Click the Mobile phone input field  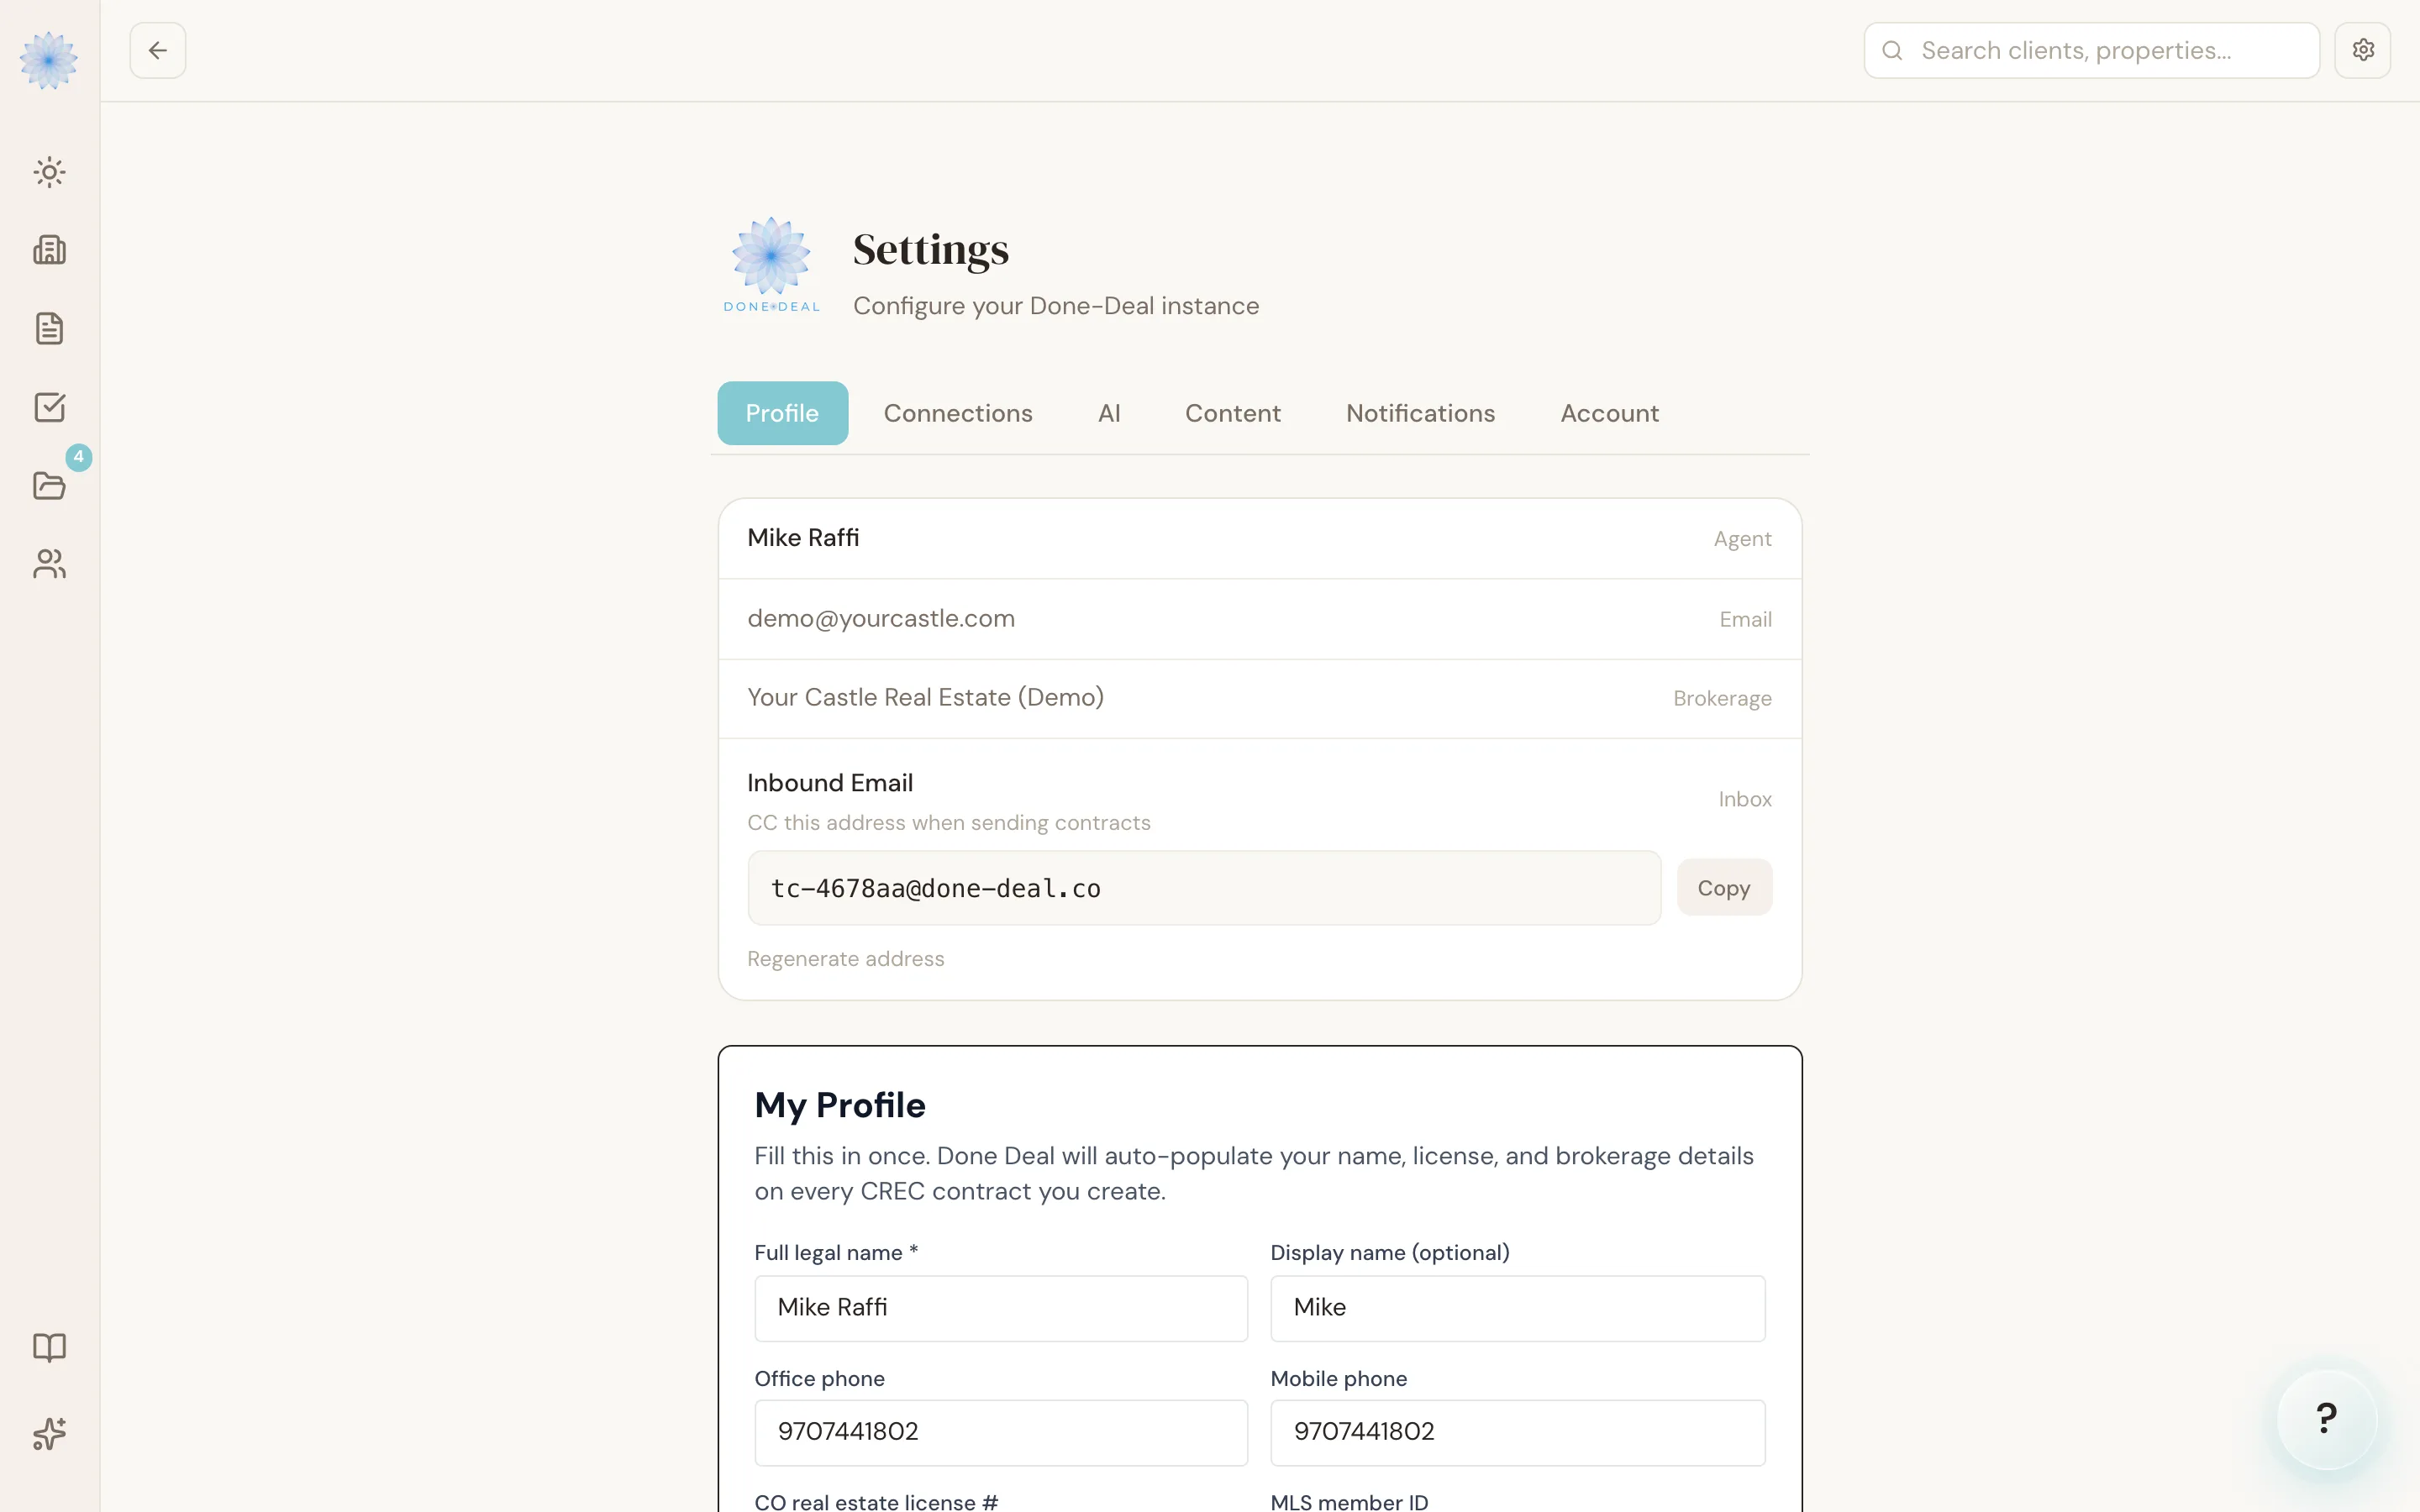[x=1518, y=1432]
